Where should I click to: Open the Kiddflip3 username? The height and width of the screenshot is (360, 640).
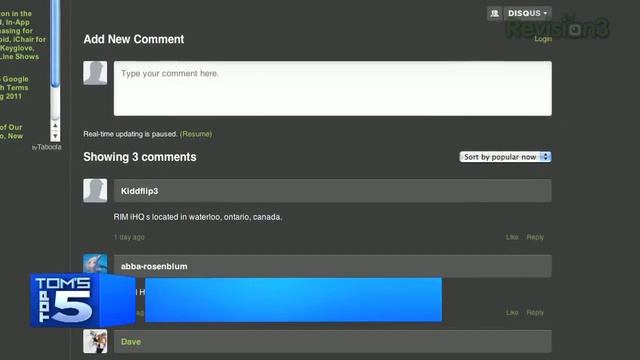pos(139,191)
